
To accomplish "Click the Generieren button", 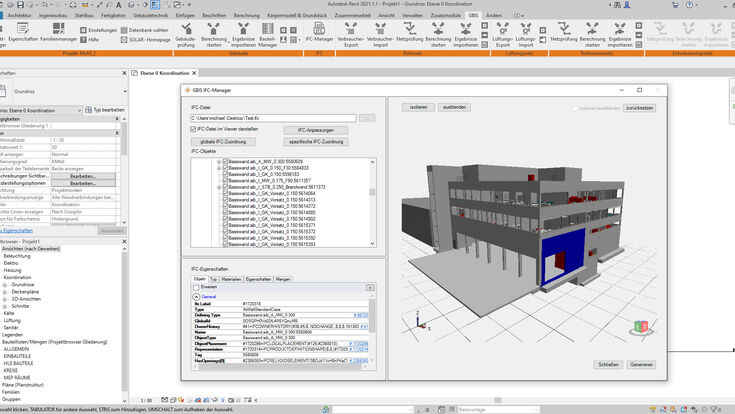I will tap(641, 364).
